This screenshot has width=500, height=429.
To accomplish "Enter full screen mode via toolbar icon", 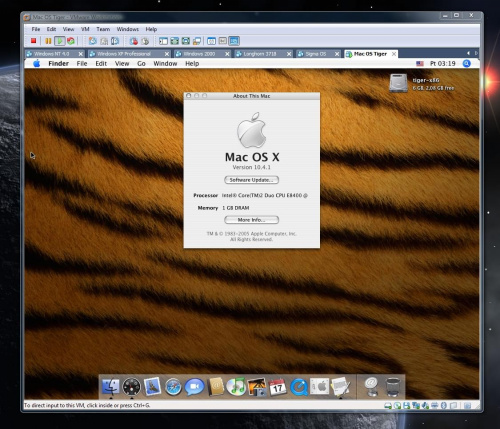I will click(x=185, y=41).
